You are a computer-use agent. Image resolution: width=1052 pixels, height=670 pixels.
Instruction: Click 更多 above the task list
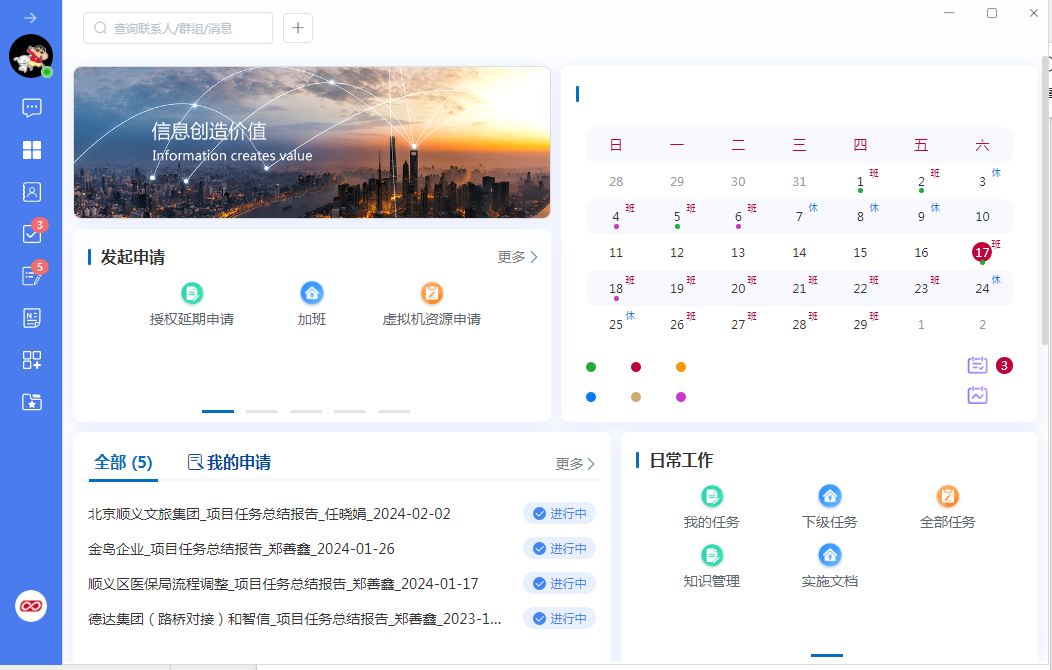(571, 463)
